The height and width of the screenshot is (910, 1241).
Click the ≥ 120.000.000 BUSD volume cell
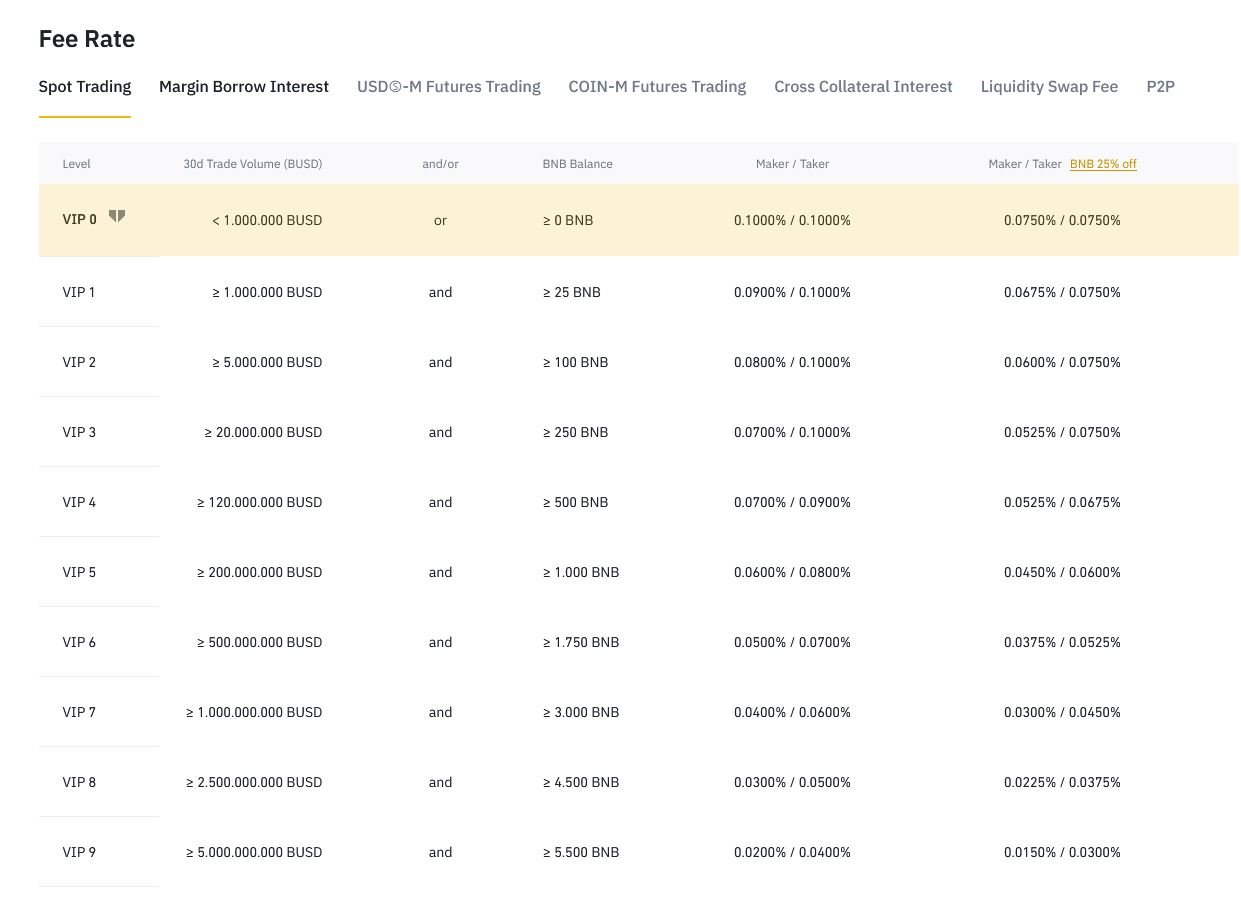point(260,502)
